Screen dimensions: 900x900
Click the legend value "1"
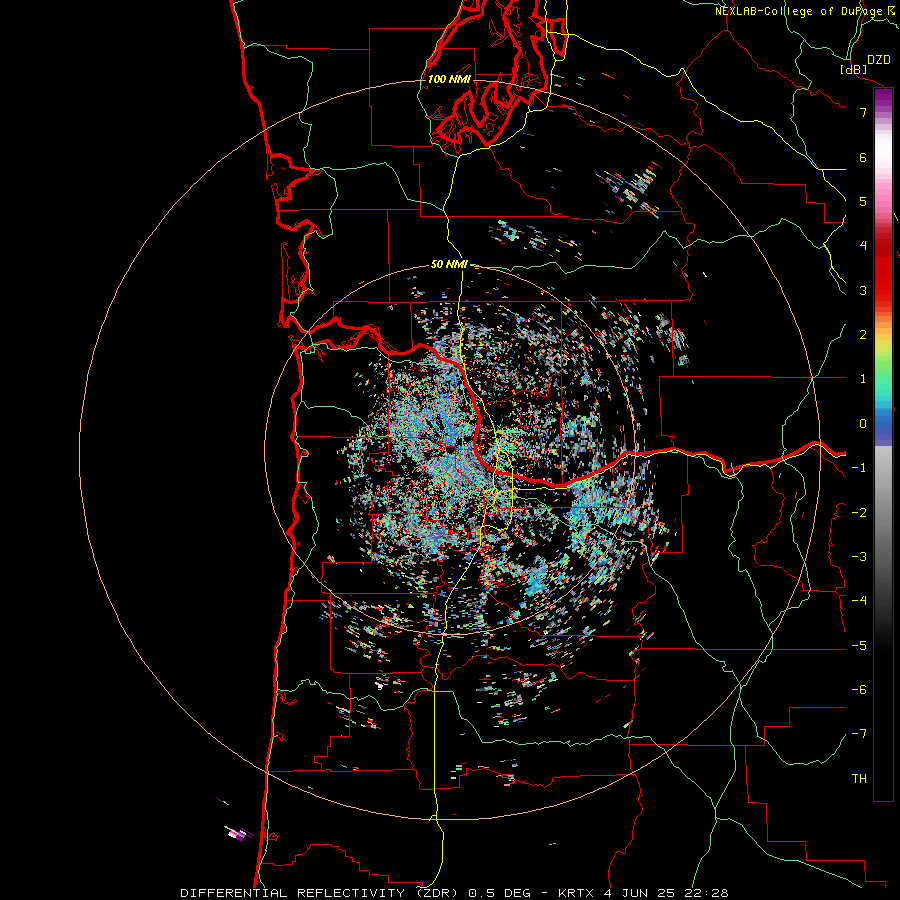click(x=863, y=379)
